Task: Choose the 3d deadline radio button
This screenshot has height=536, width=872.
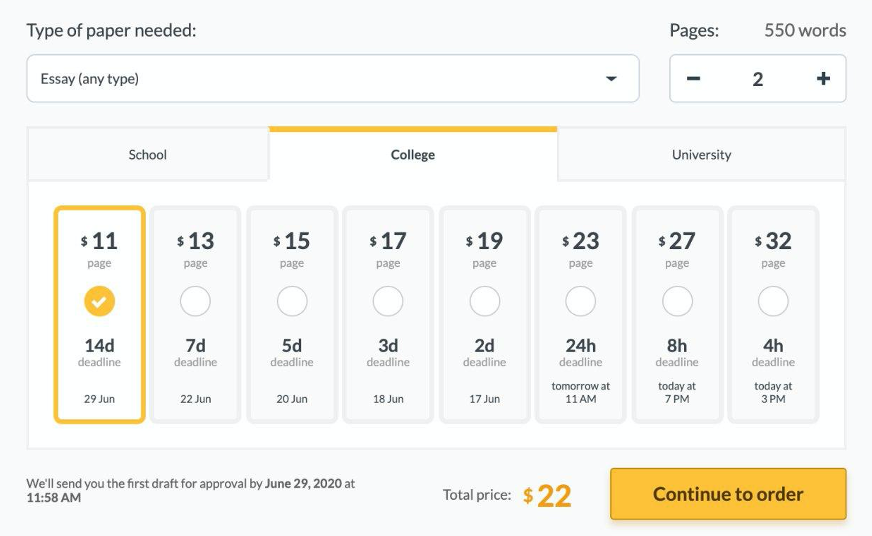Action: [388, 300]
